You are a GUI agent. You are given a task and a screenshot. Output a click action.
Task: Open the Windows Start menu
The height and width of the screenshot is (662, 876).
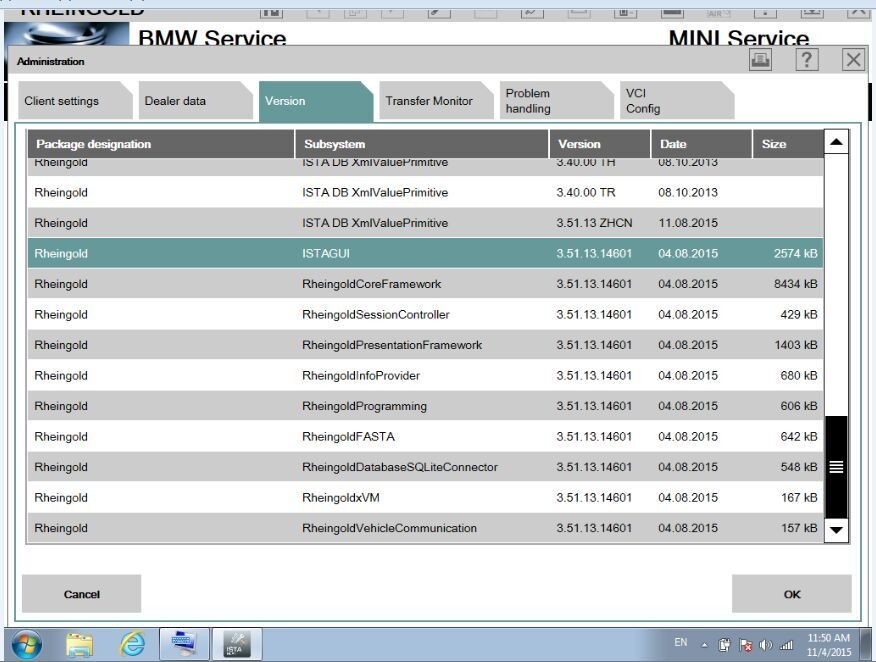point(26,643)
